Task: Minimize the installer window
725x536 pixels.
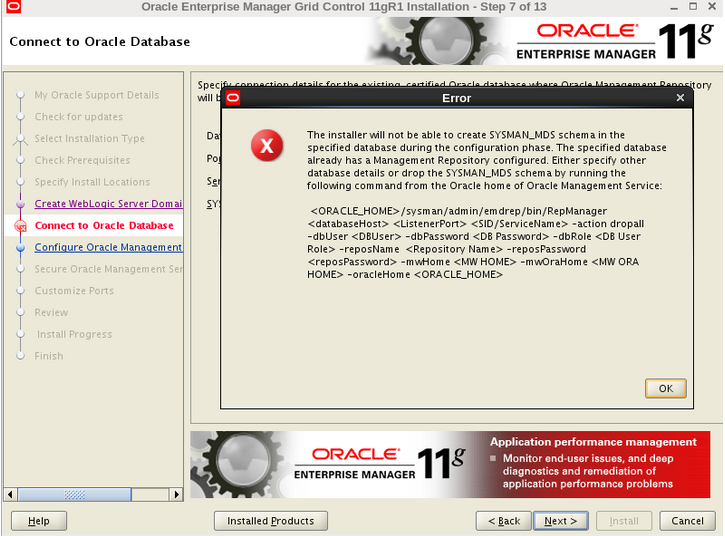Action: (x=674, y=7)
